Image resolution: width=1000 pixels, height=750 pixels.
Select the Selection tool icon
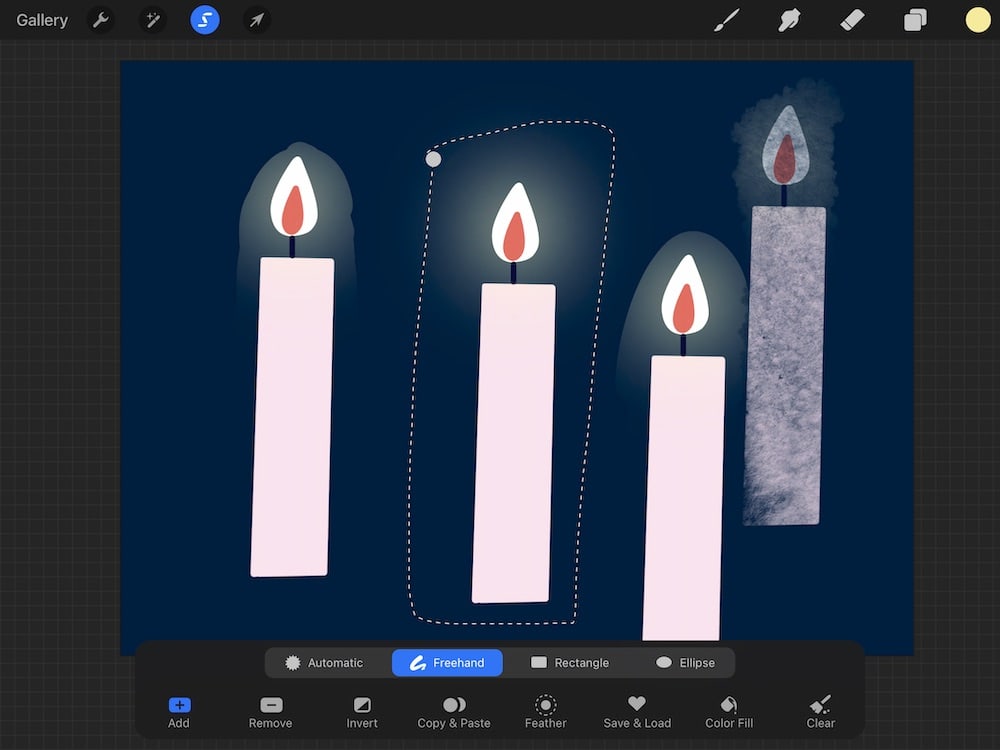204,20
